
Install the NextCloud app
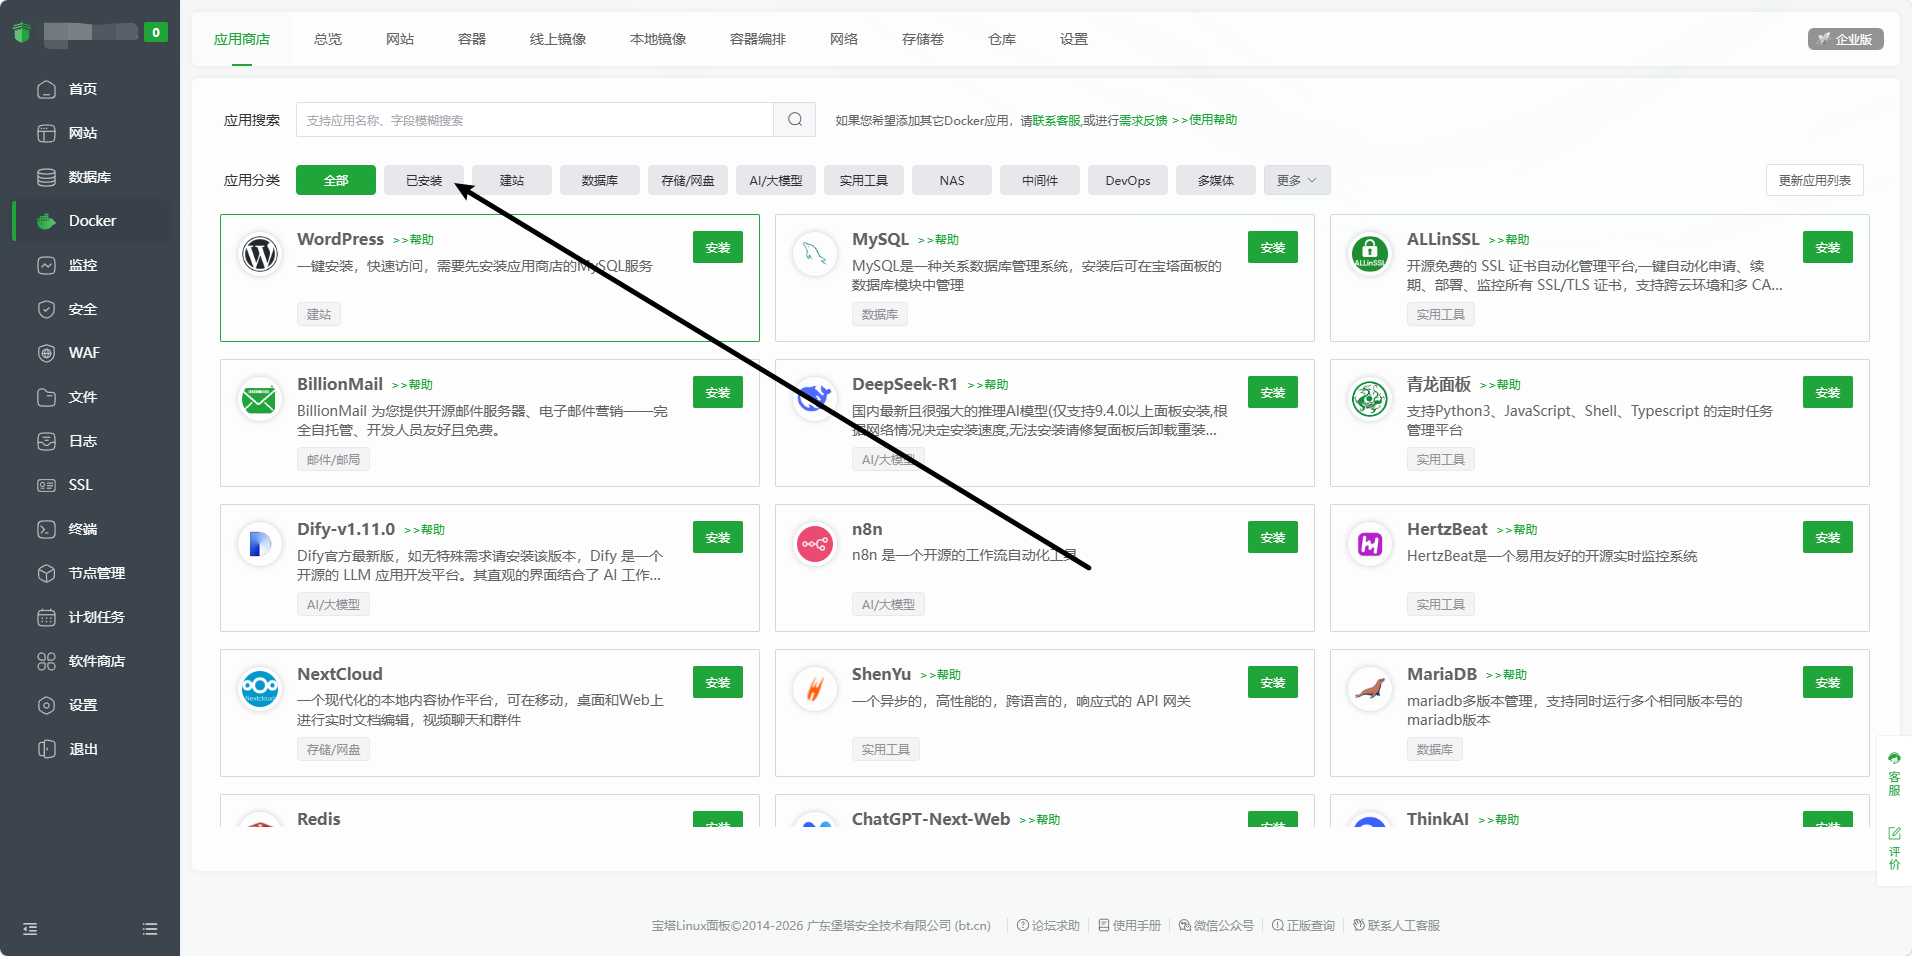[718, 682]
